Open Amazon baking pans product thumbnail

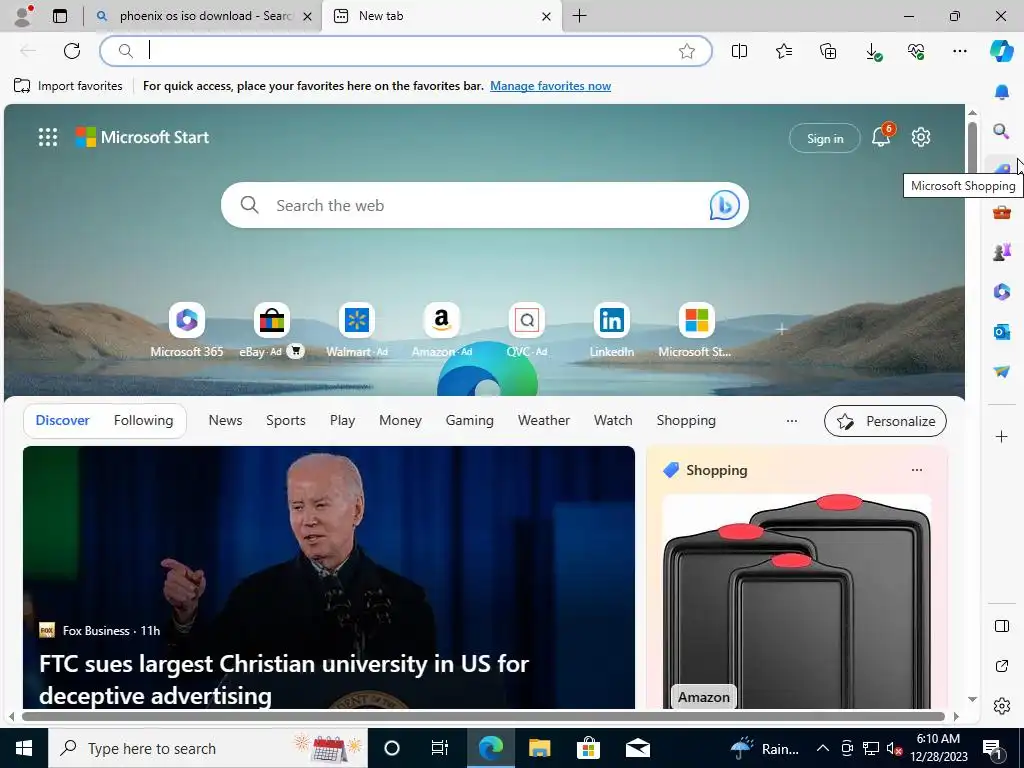pyautogui.click(x=797, y=601)
